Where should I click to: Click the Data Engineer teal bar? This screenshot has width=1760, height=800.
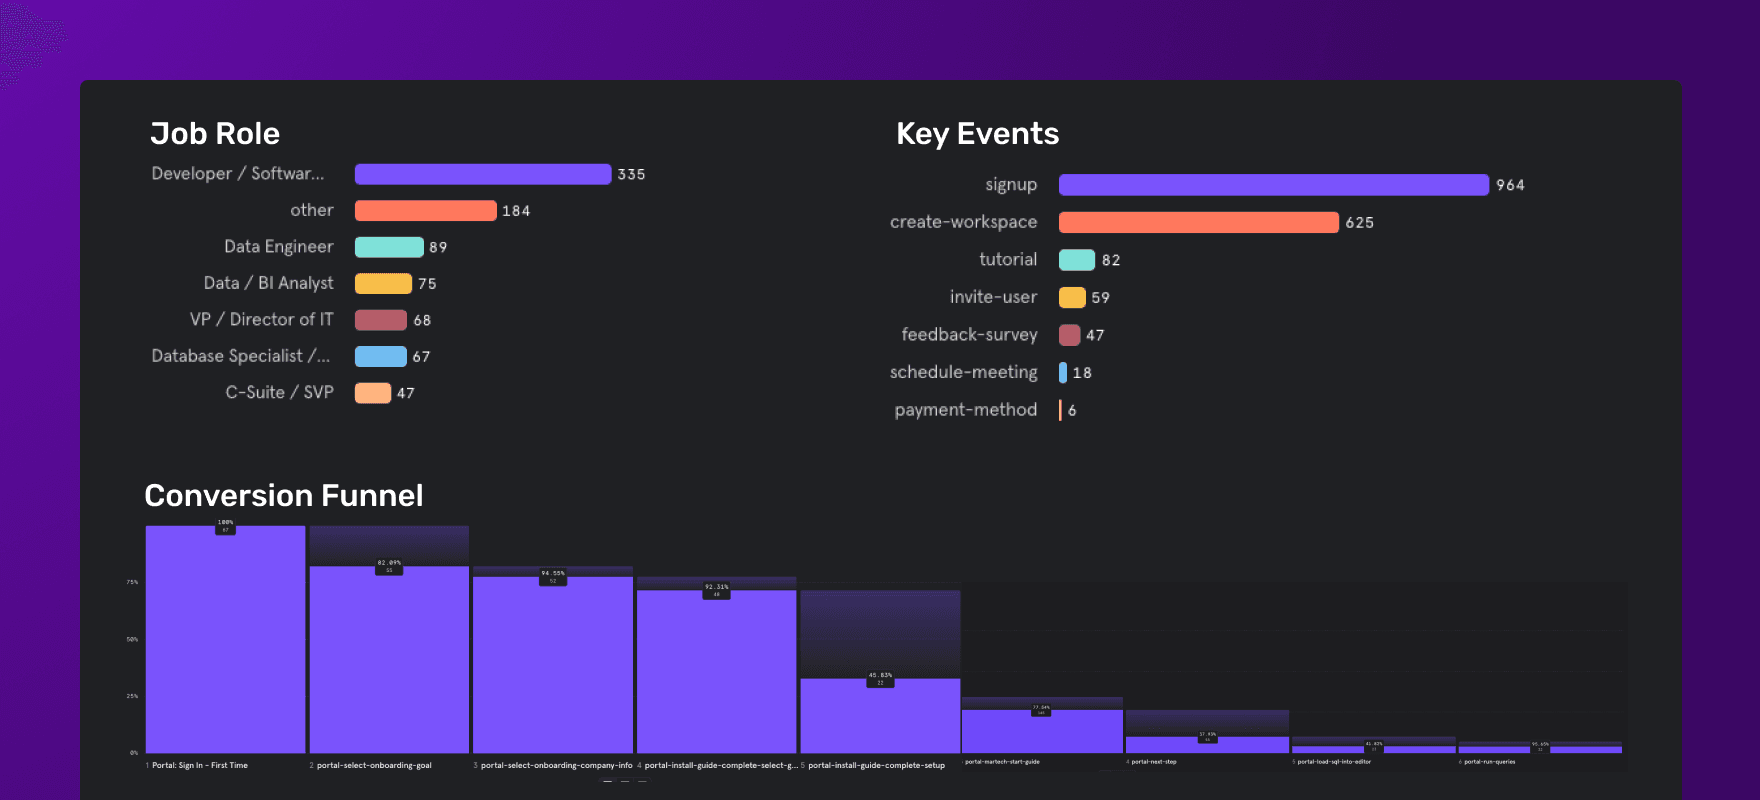[x=389, y=247]
